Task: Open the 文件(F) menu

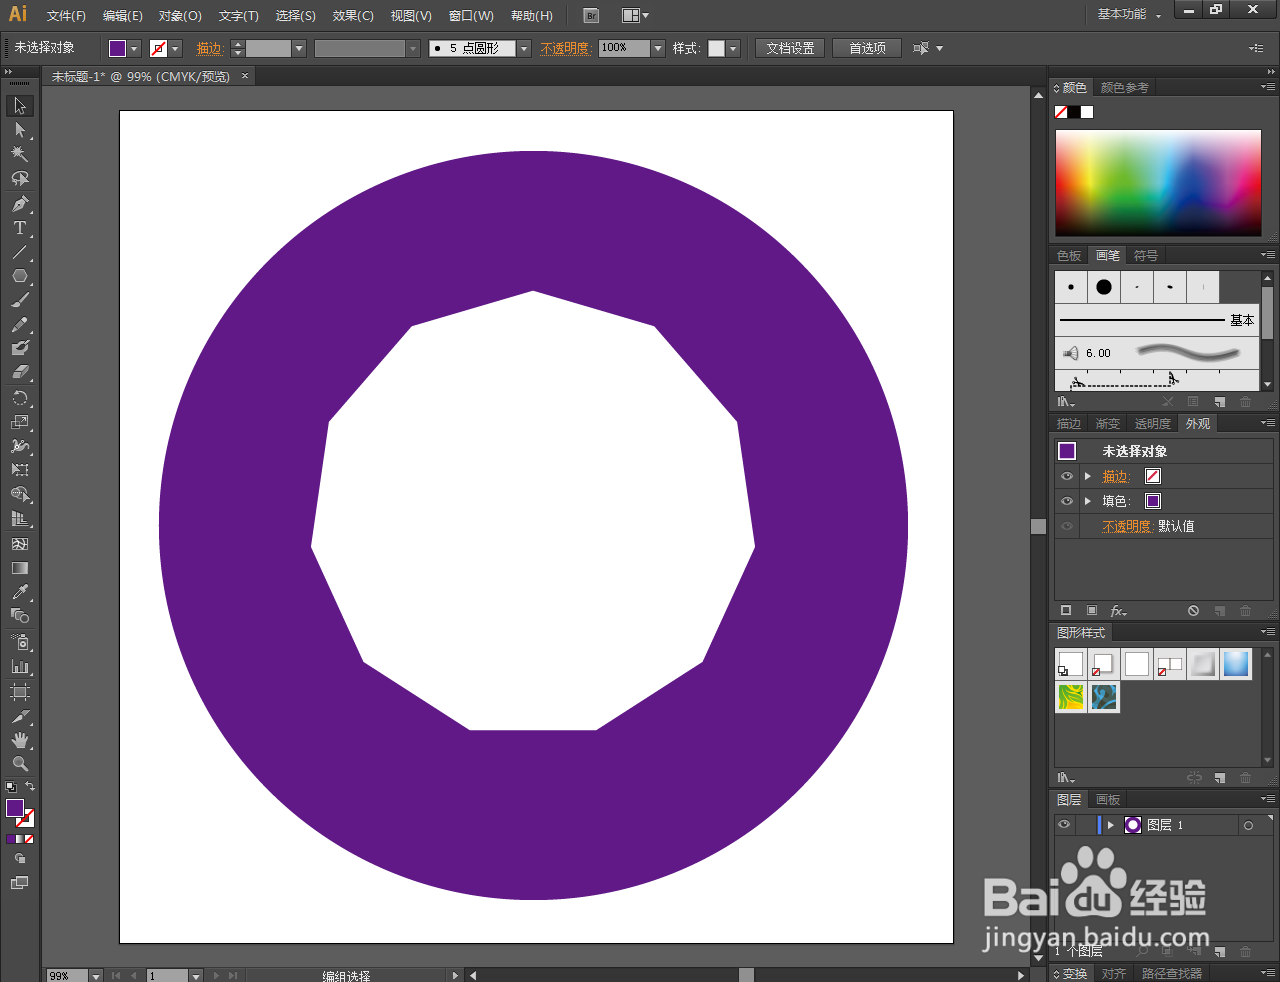Action: click(66, 16)
